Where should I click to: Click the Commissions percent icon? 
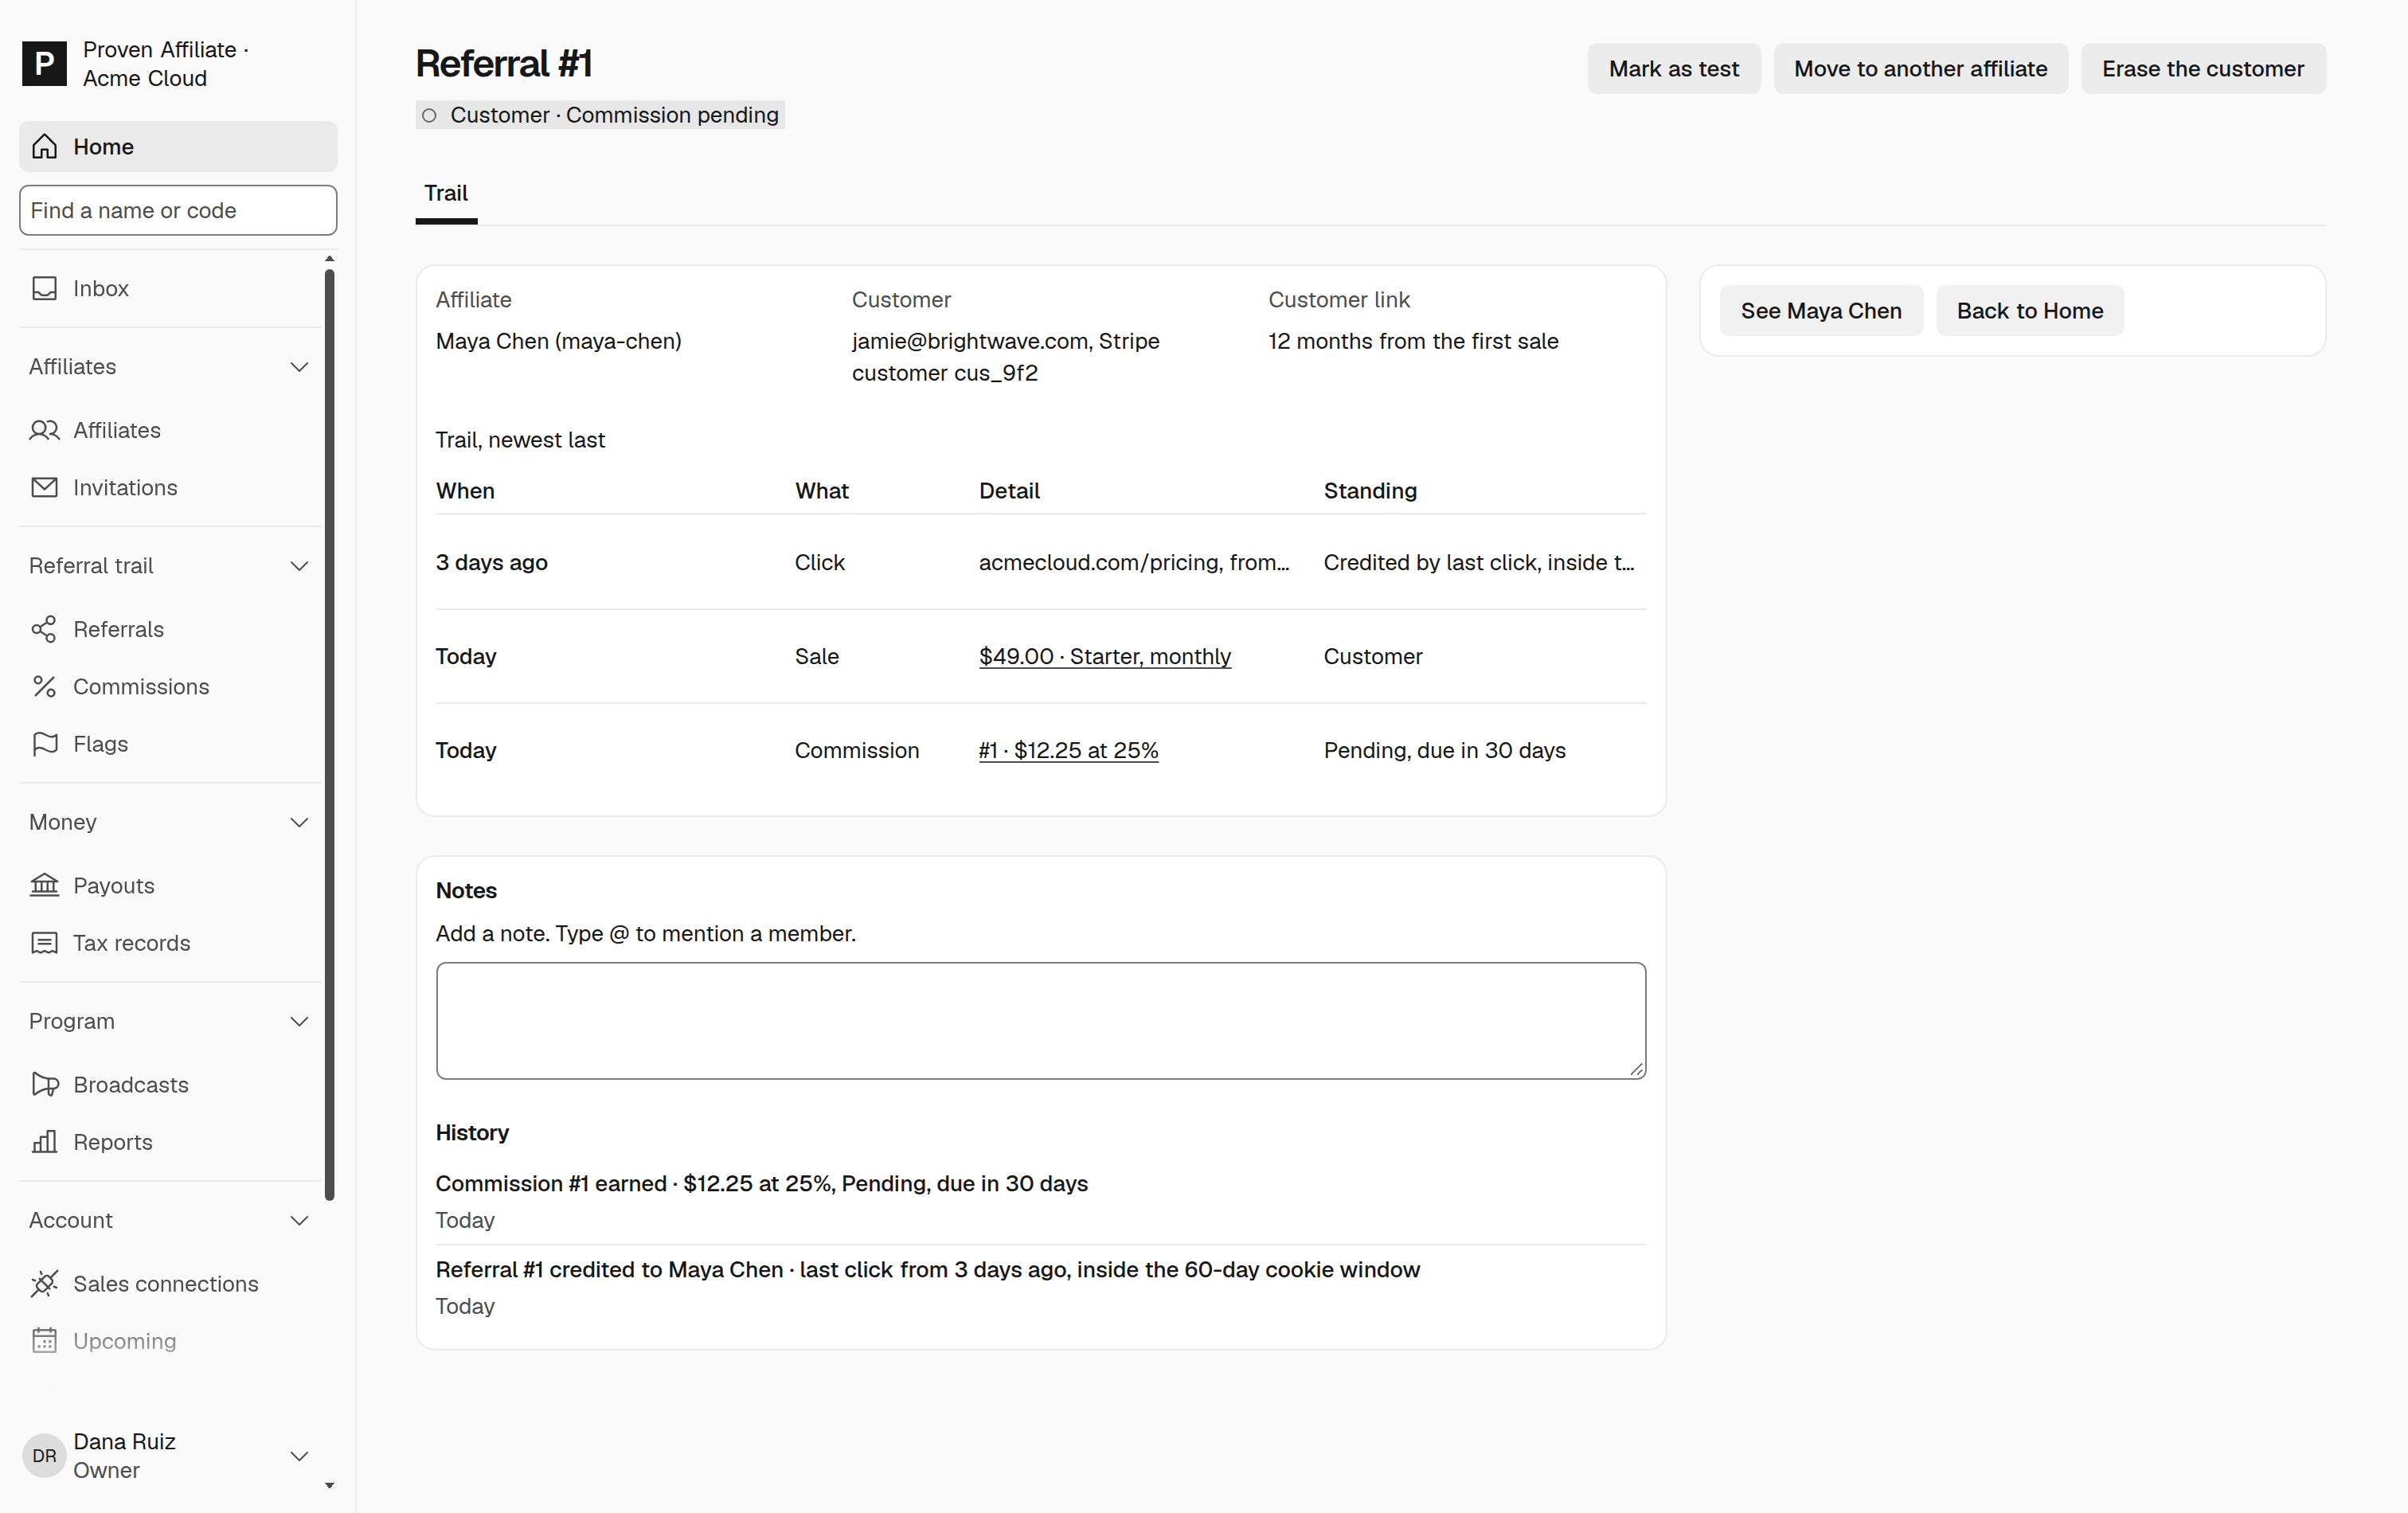click(44, 686)
